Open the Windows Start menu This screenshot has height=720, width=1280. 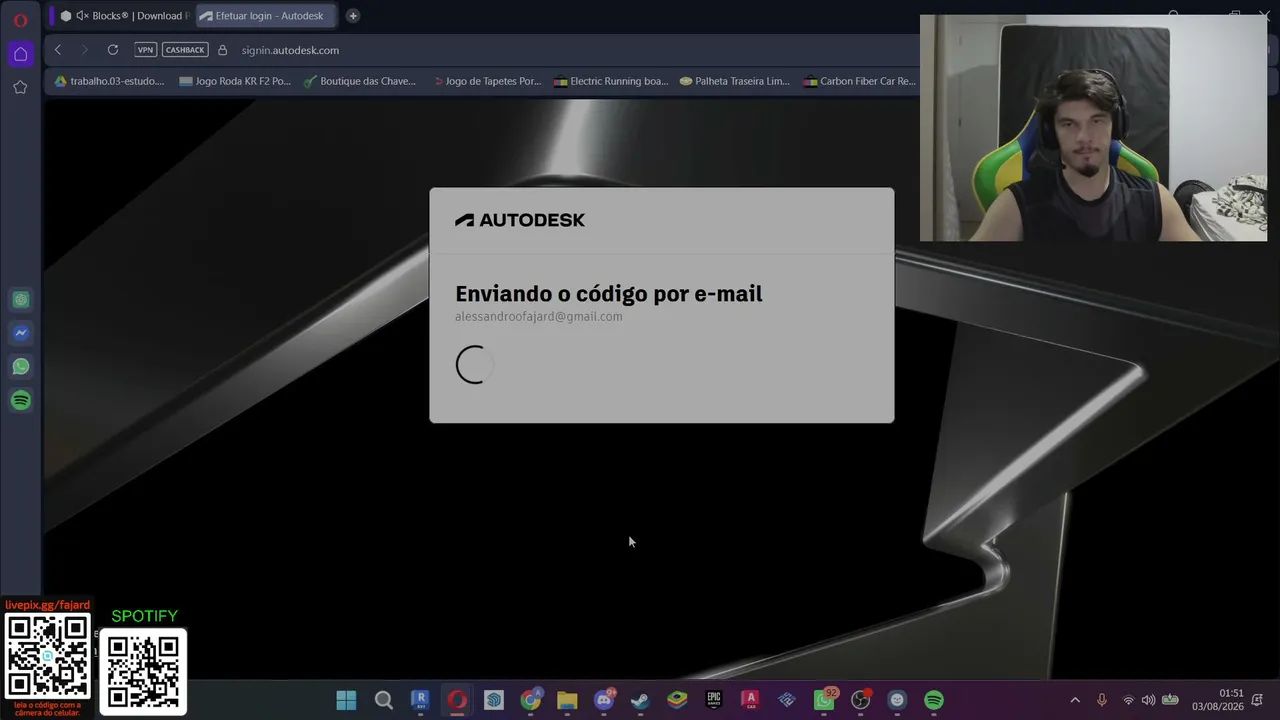pyautogui.click(x=346, y=700)
